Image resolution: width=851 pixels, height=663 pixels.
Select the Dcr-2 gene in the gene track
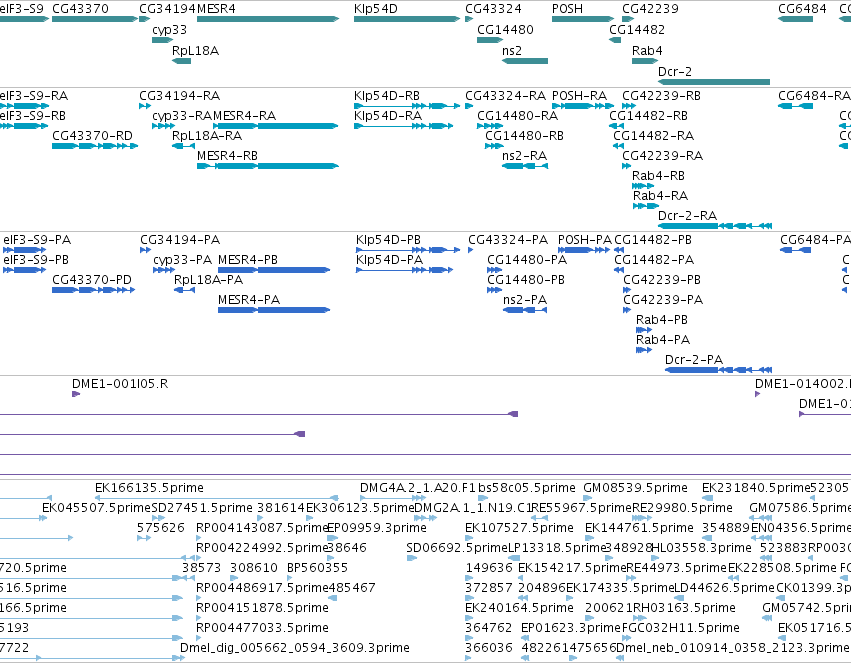click(714, 82)
